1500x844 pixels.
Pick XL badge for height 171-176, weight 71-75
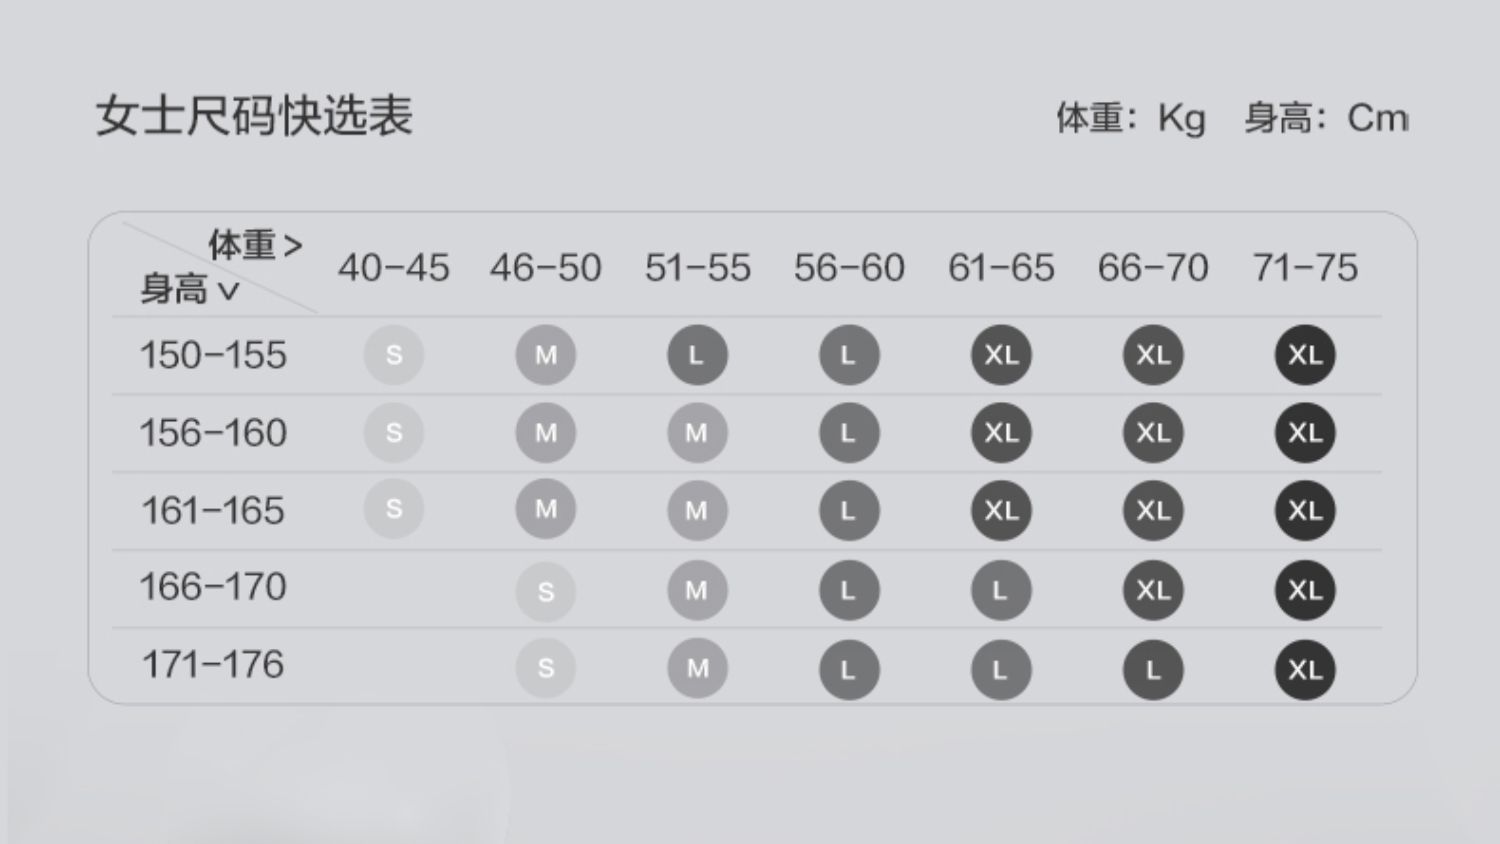pyautogui.click(x=1305, y=669)
